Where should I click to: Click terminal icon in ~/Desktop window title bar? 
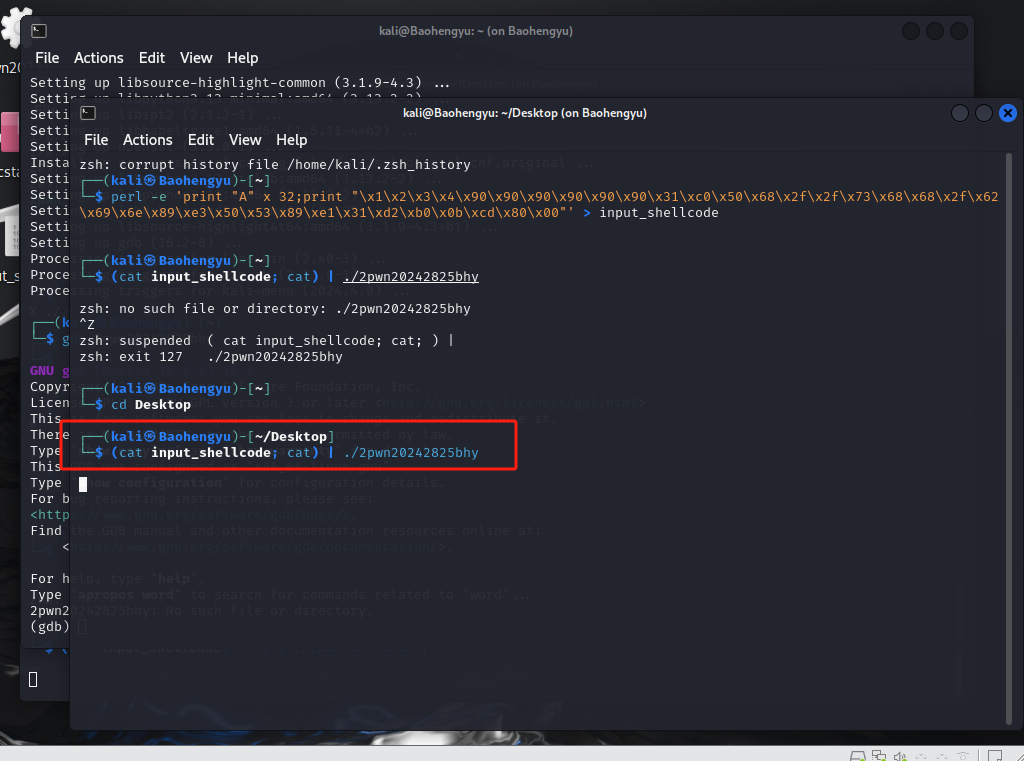[88, 113]
